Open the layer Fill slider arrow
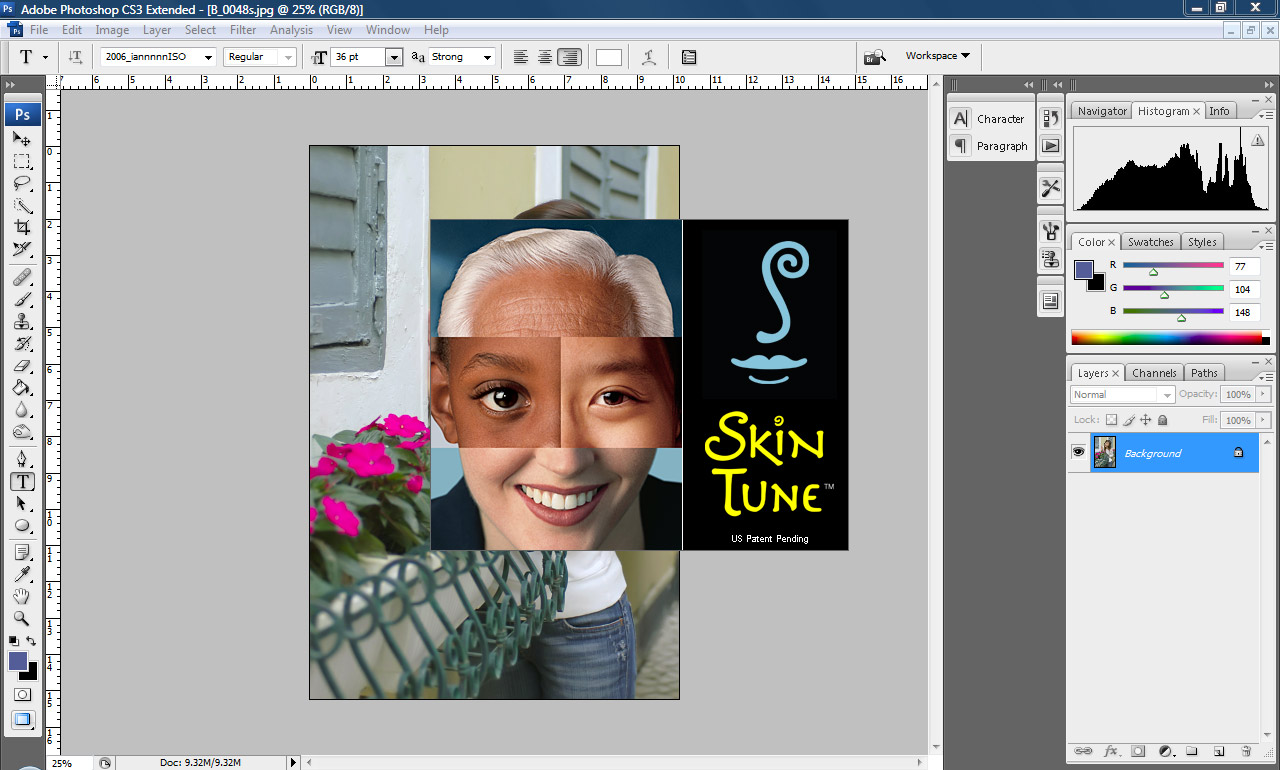The height and width of the screenshot is (770, 1280). pyautogui.click(x=1263, y=420)
